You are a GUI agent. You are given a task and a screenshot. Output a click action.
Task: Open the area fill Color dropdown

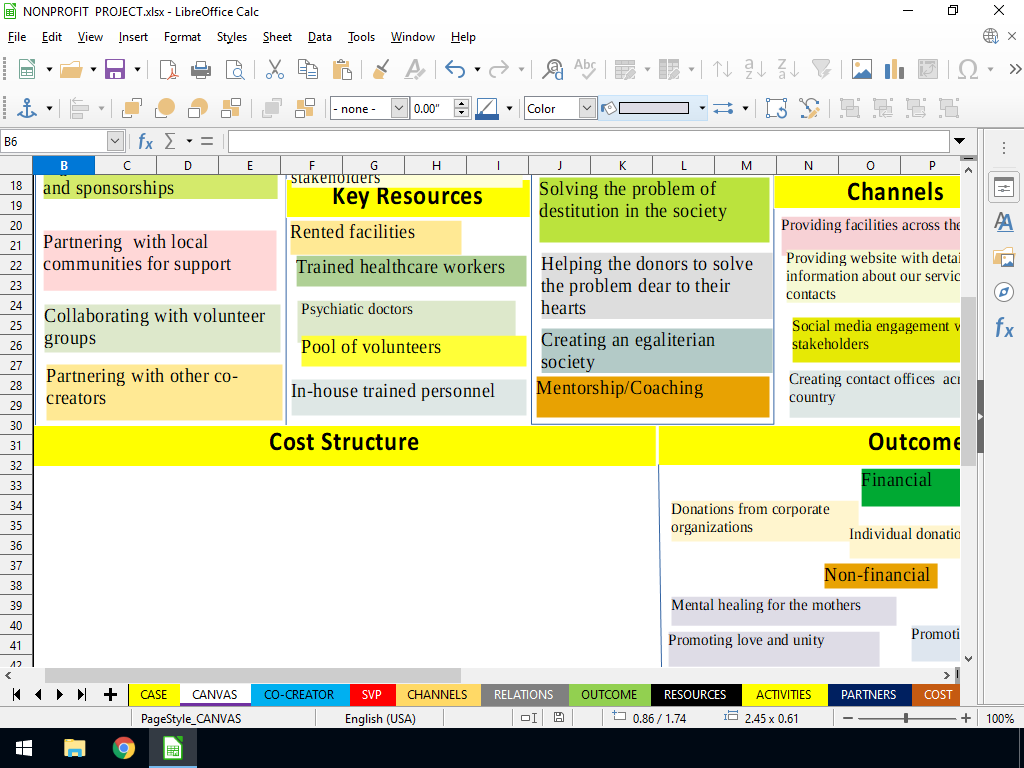tap(587, 108)
